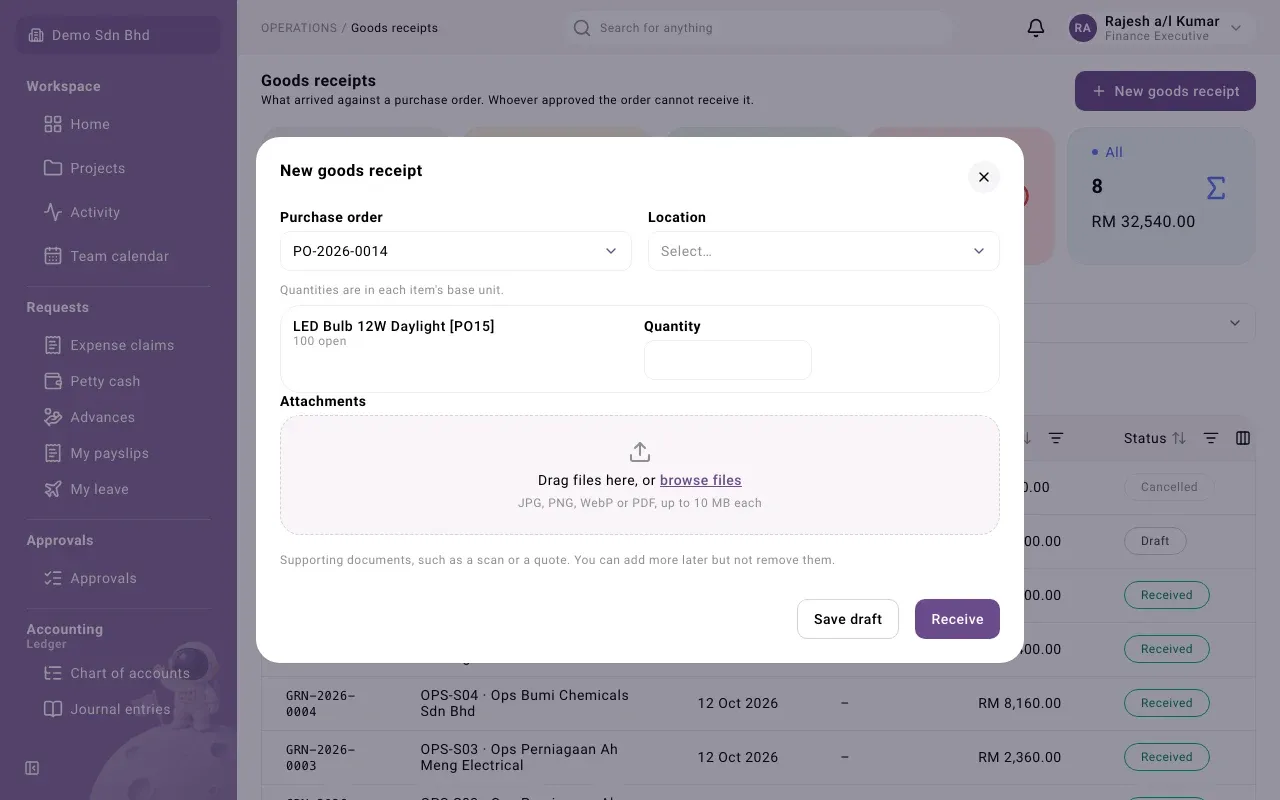
Task: Open the Location select dropdown
Action: pyautogui.click(x=824, y=251)
